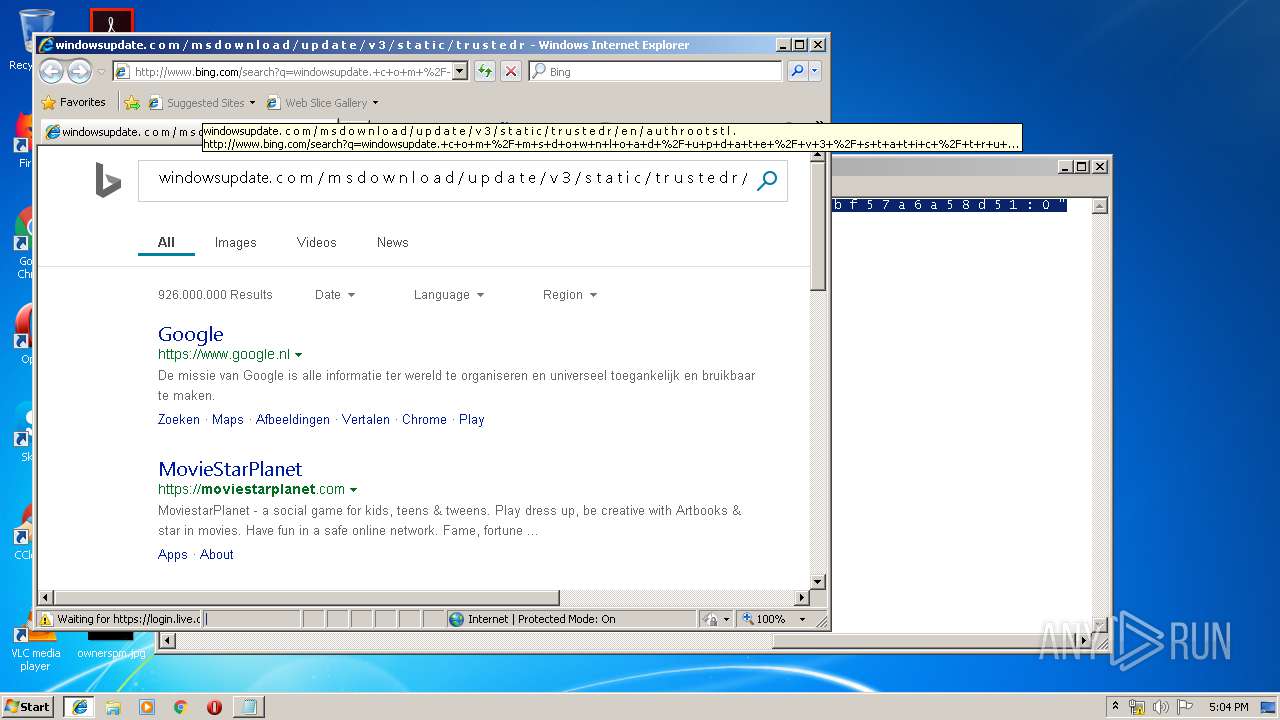The width and height of the screenshot is (1280, 720).
Task: Click IE horizontal scrollbar right arrow
Action: pos(801,597)
